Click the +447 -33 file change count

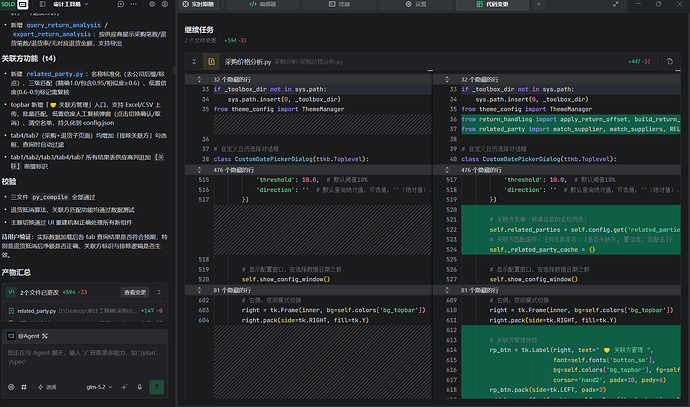pyautogui.click(x=639, y=62)
